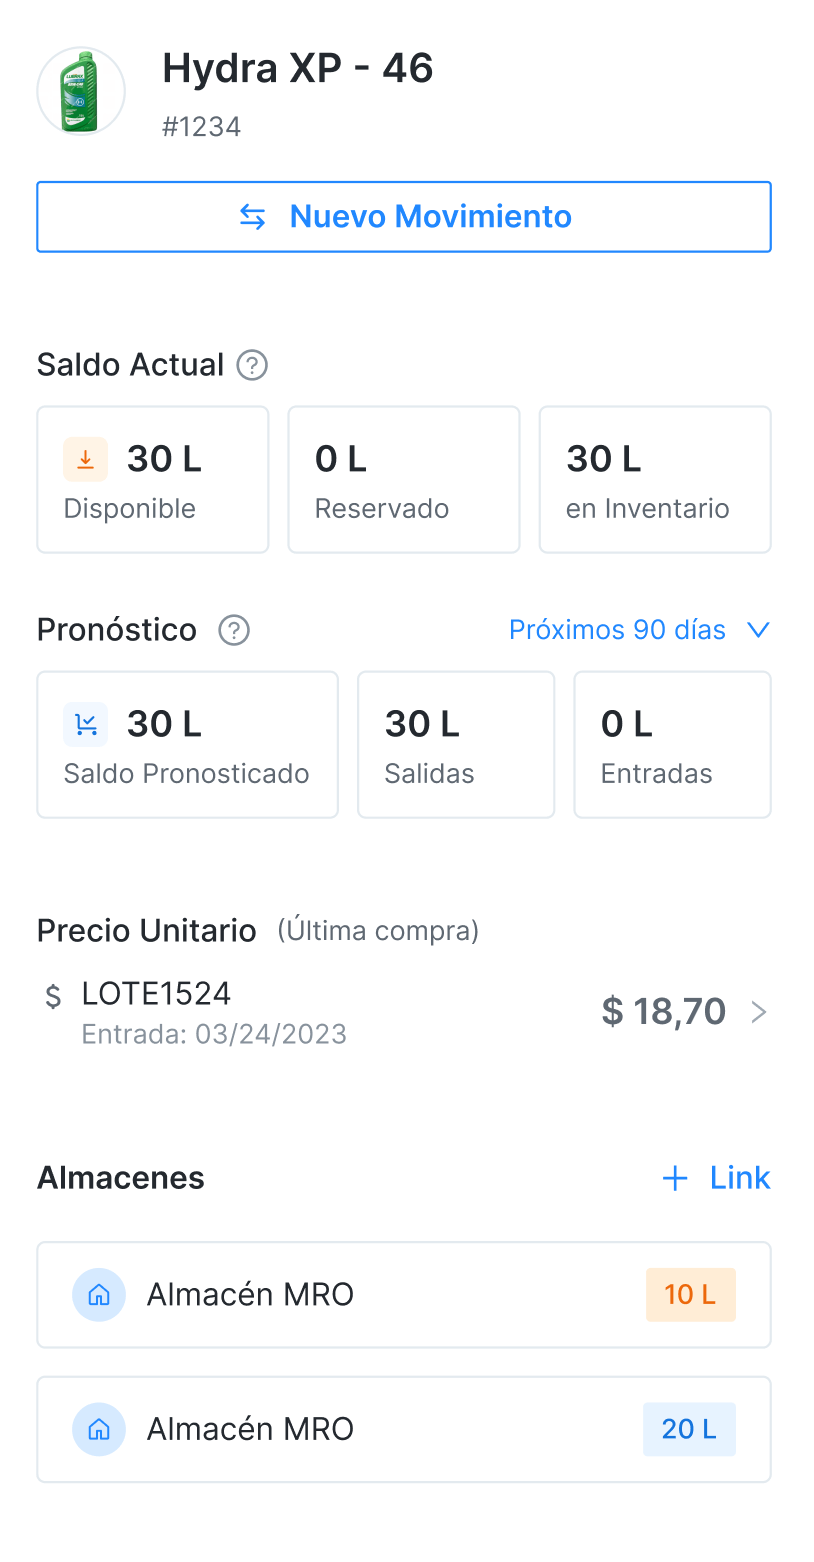814x1562 pixels.
Task: Click the Hydra XP - 46 product thumbnail
Action: click(x=81, y=91)
